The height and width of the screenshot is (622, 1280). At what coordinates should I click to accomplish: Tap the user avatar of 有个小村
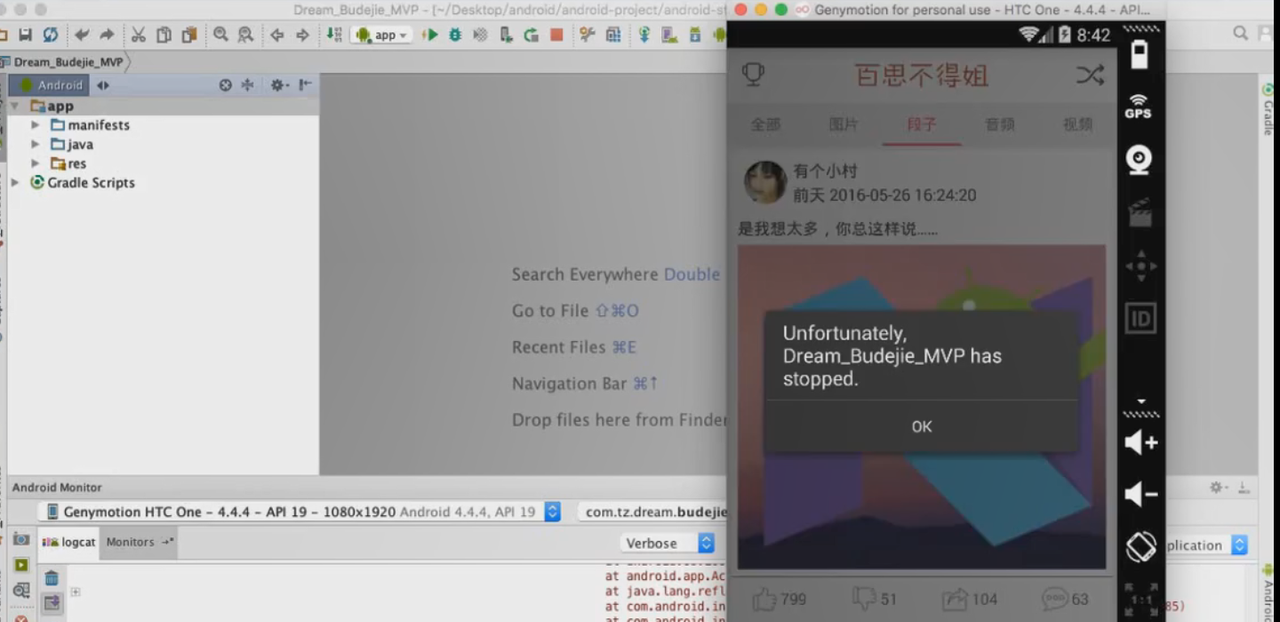[765, 182]
